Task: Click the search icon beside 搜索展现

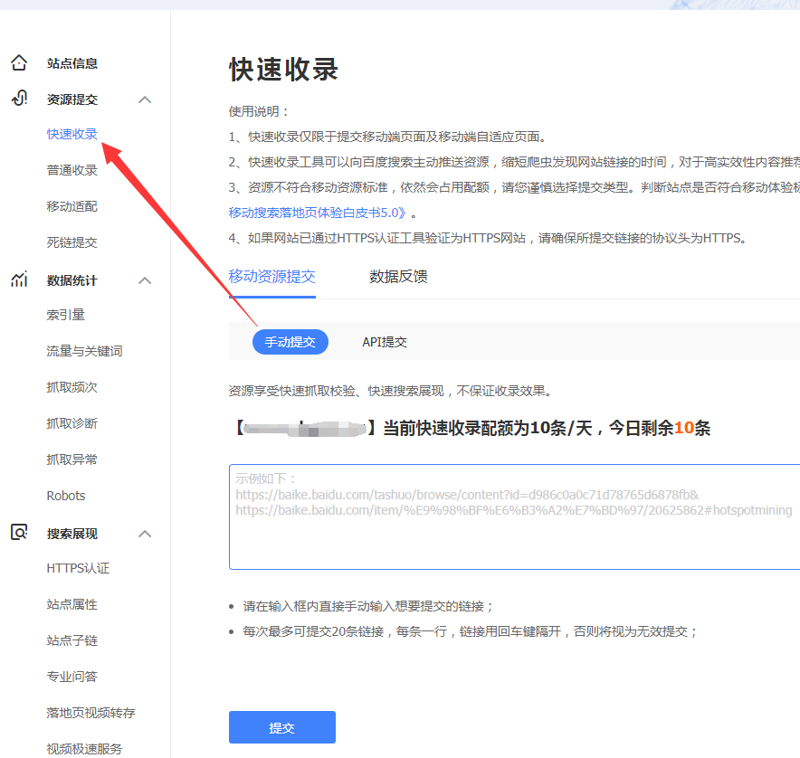Action: coord(19,533)
